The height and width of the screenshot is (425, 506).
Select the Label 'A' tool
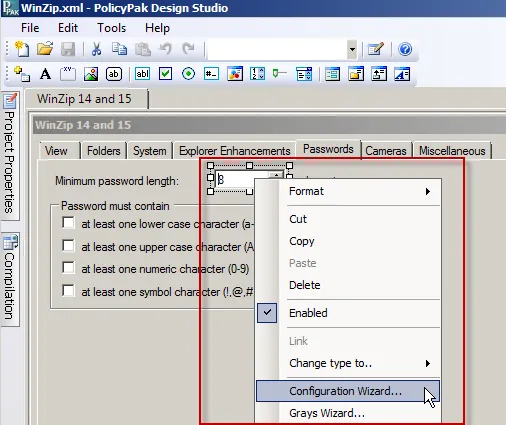pos(45,74)
